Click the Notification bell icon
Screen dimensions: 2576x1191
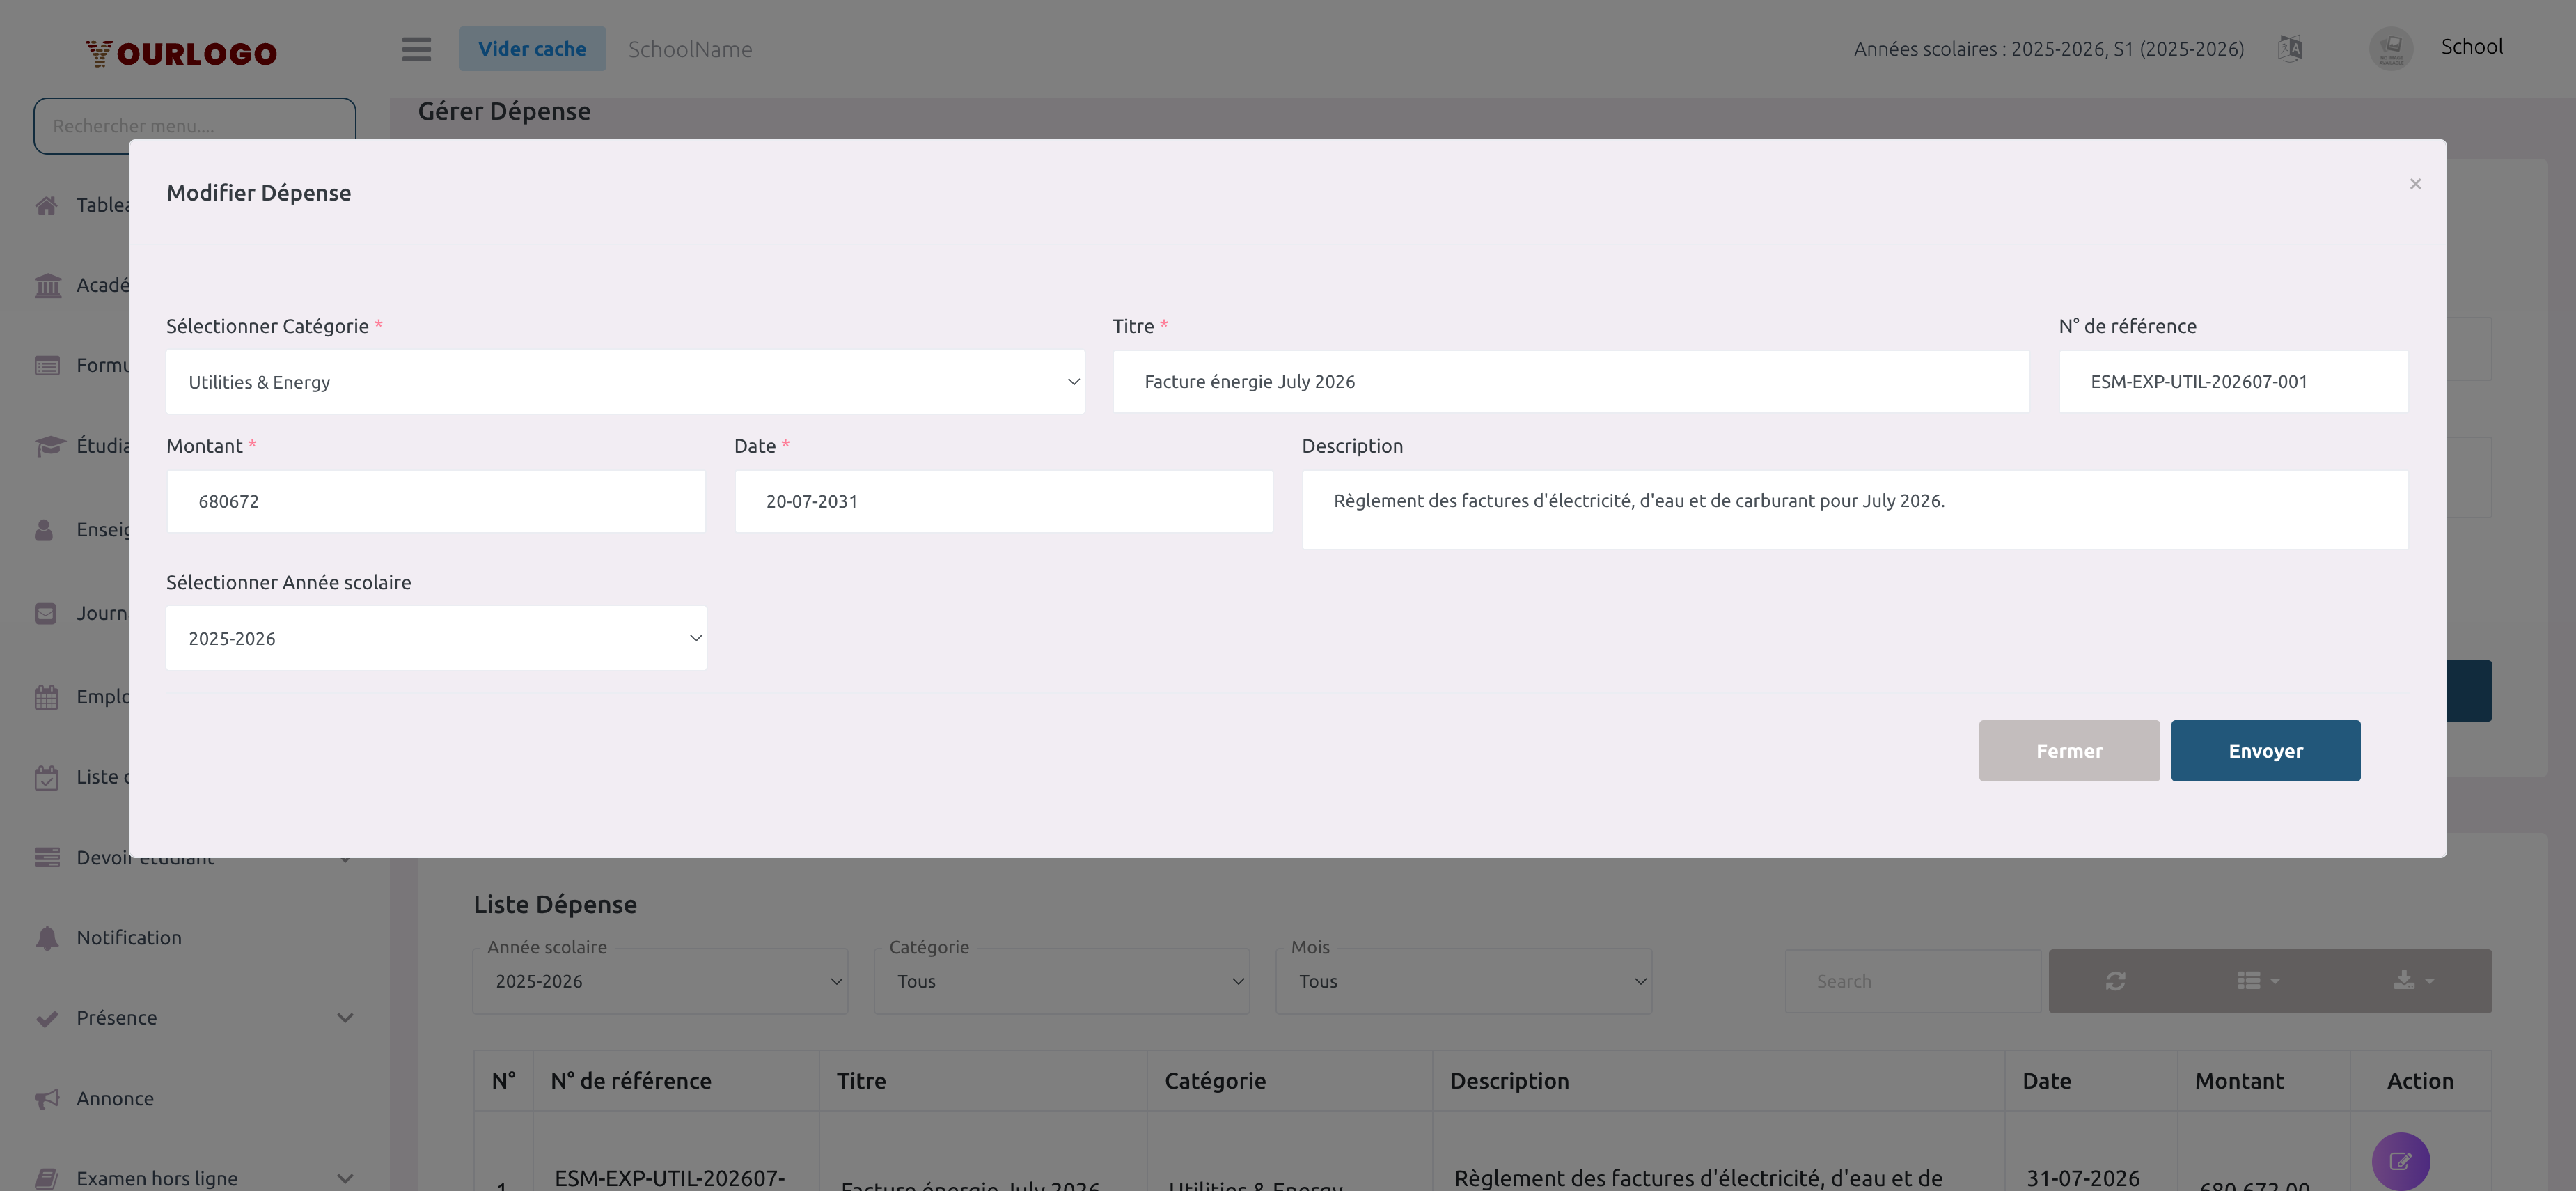coord(47,938)
